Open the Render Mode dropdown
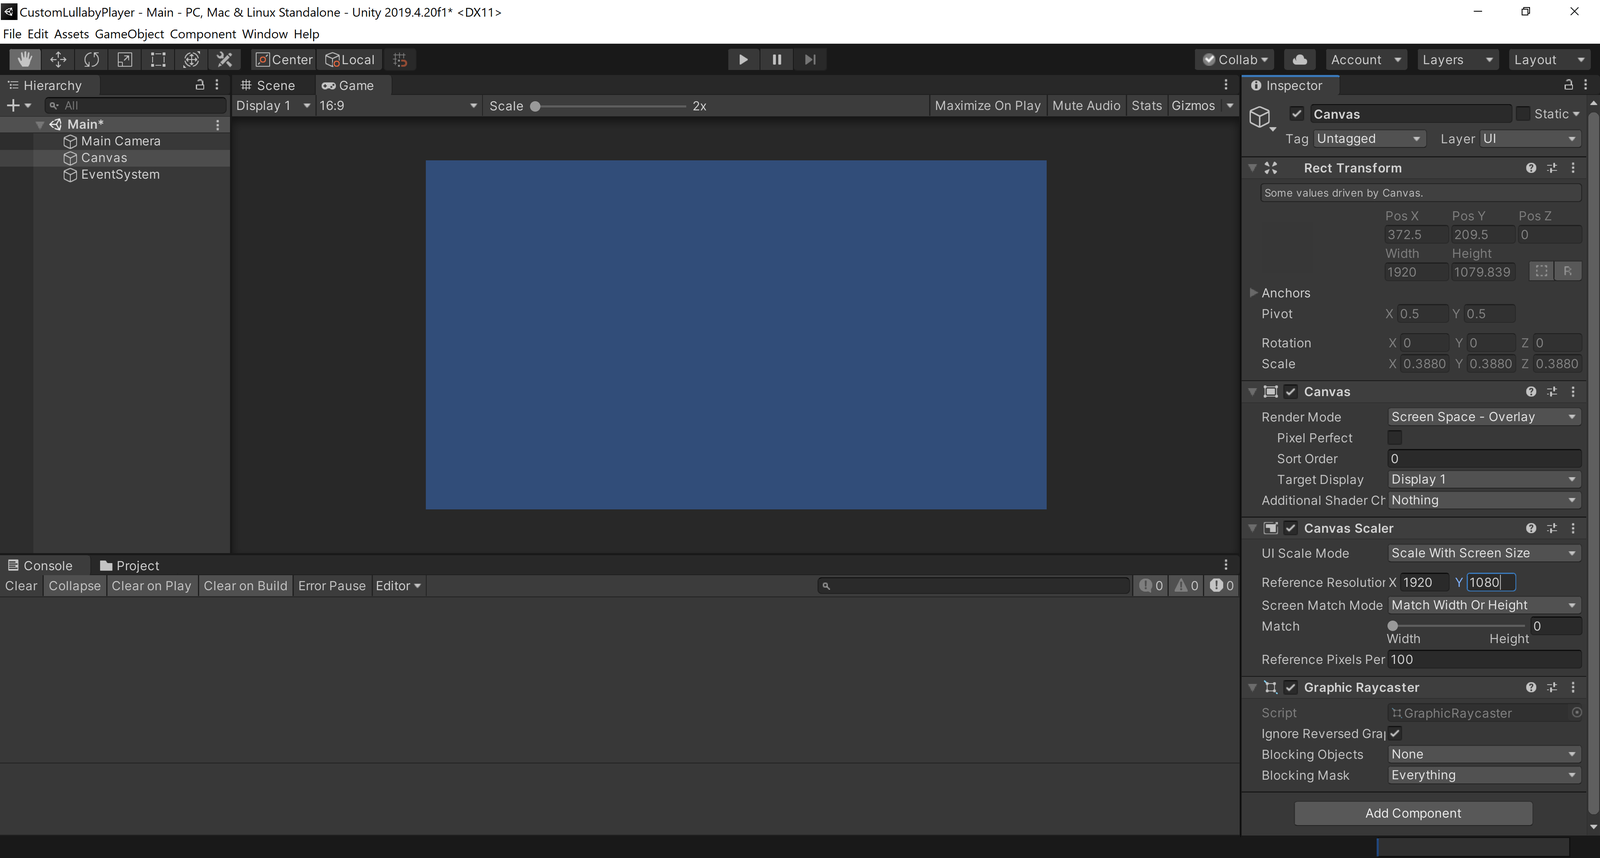The width and height of the screenshot is (1600, 858). [1484, 417]
